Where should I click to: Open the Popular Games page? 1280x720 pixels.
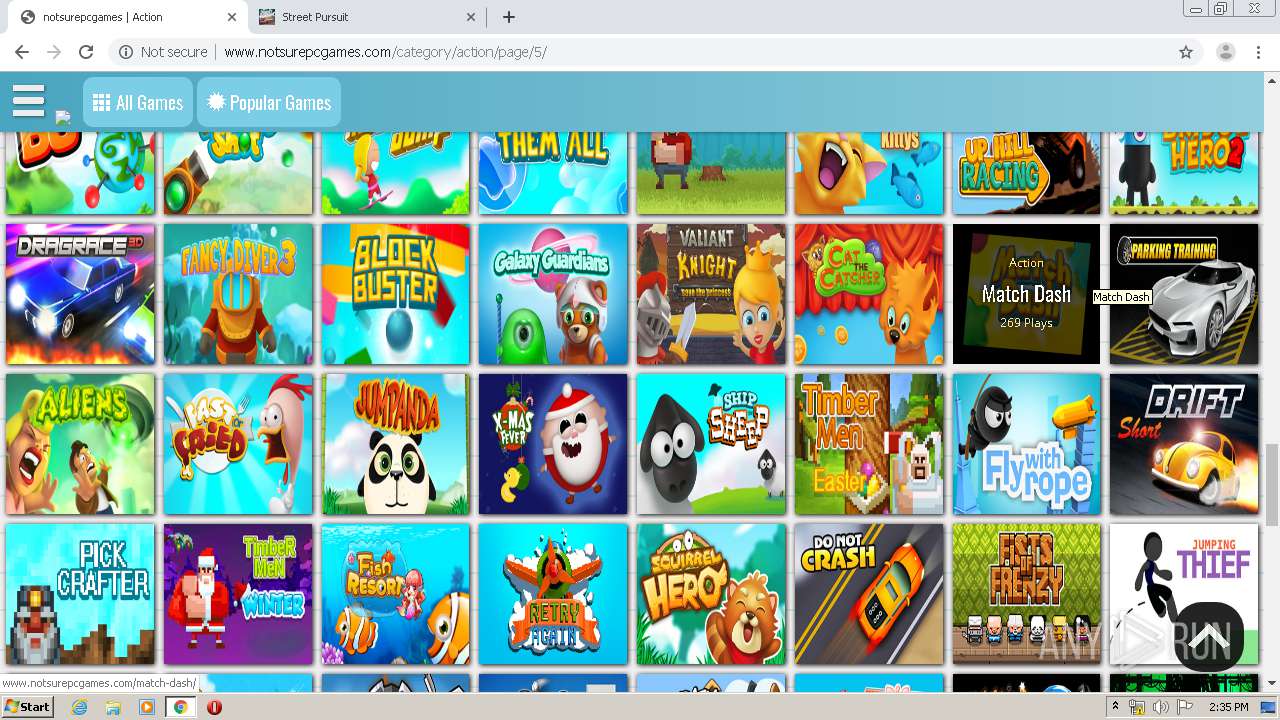click(269, 103)
